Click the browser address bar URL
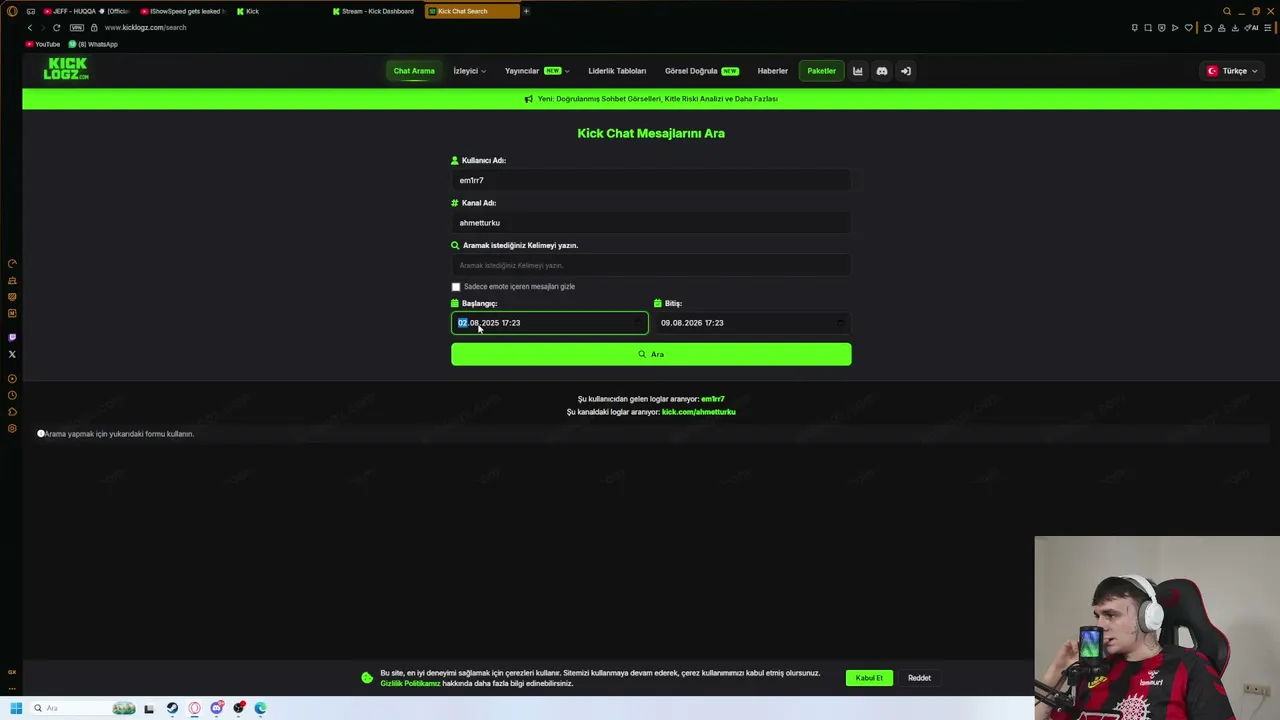The height and width of the screenshot is (720, 1280). [146, 28]
